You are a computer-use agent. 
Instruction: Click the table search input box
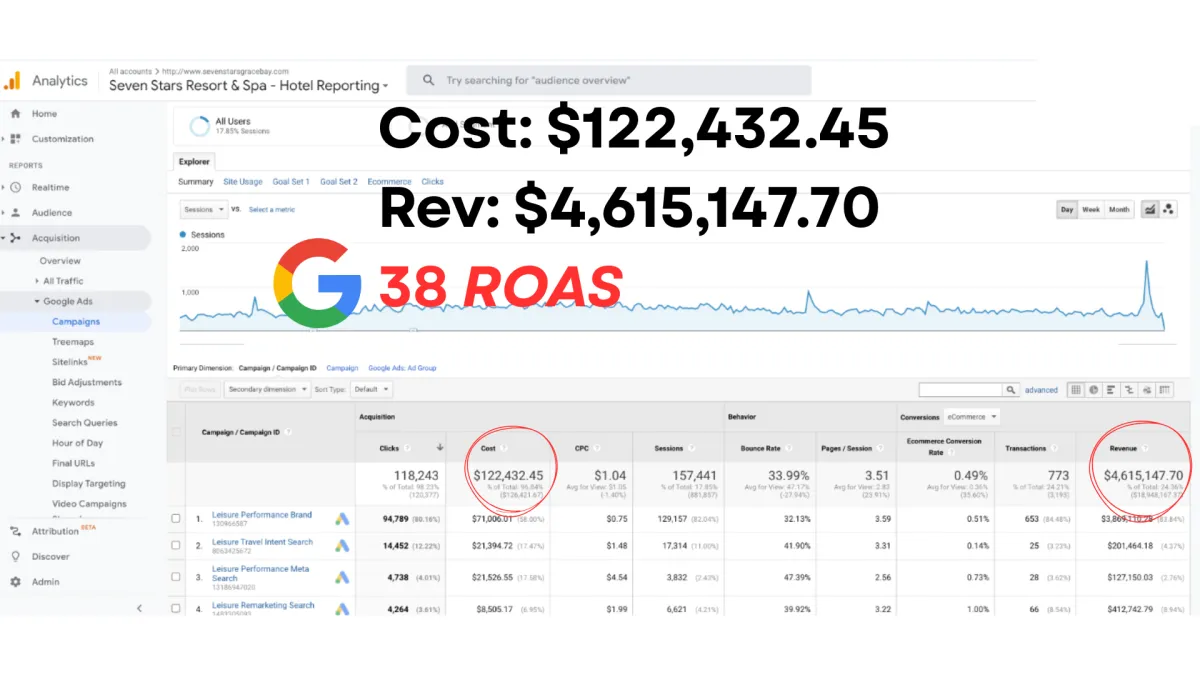point(960,390)
